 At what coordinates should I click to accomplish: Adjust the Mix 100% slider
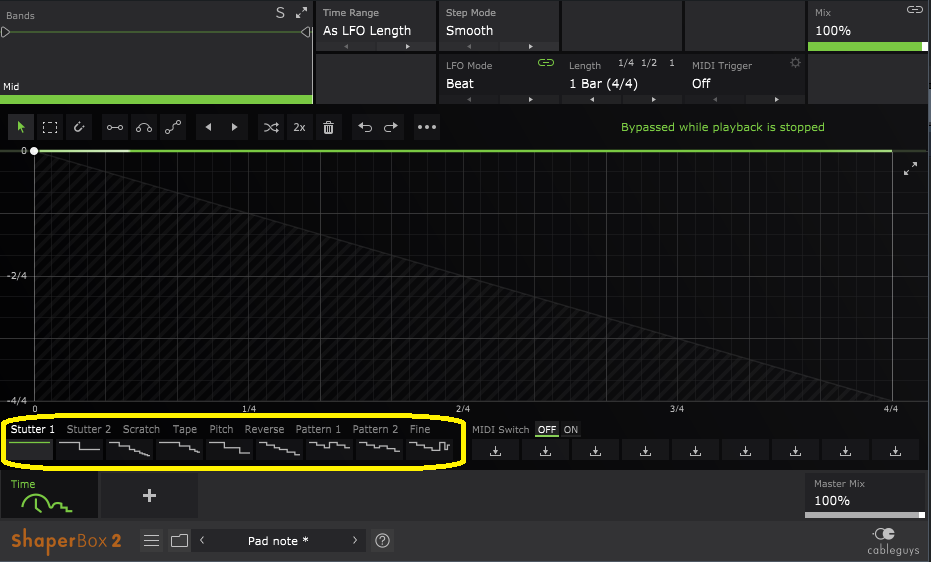coord(867,46)
